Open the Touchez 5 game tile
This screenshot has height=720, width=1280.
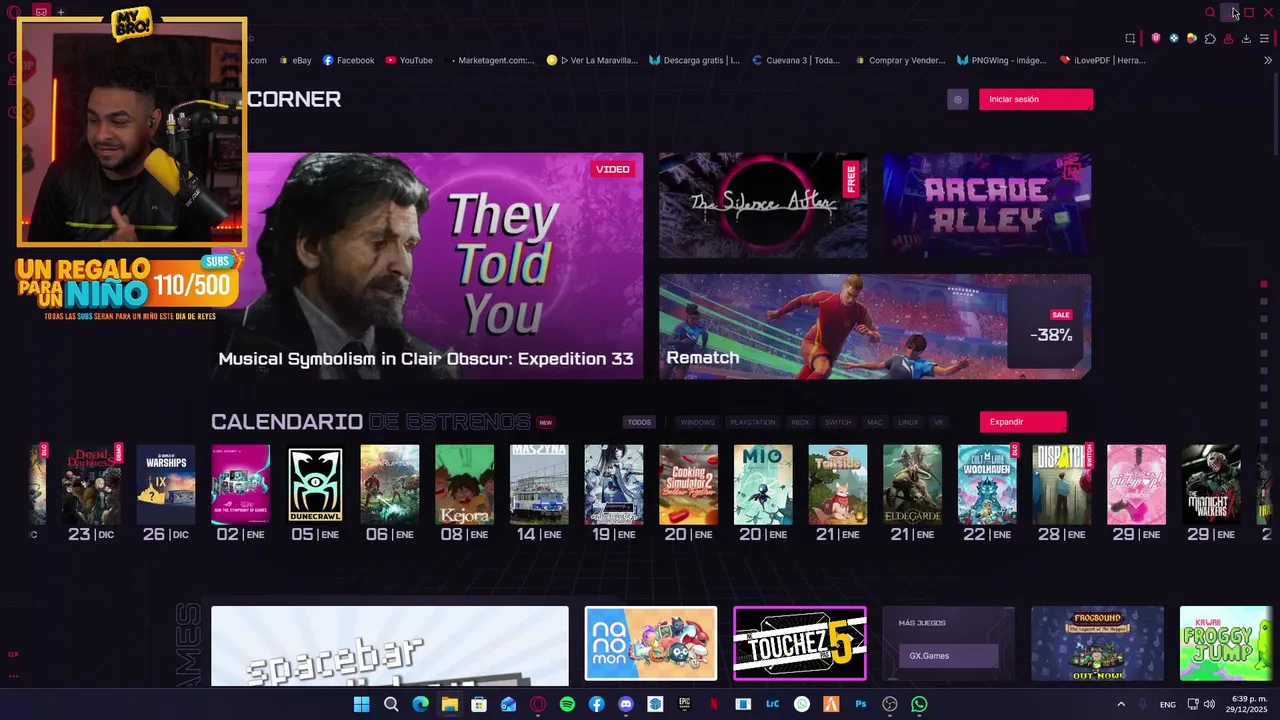point(800,643)
